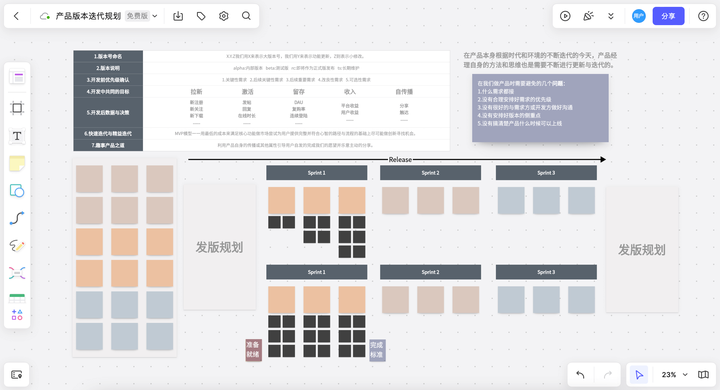Go back using the left arrow icon
This screenshot has width=720, height=390.
click(16, 16)
